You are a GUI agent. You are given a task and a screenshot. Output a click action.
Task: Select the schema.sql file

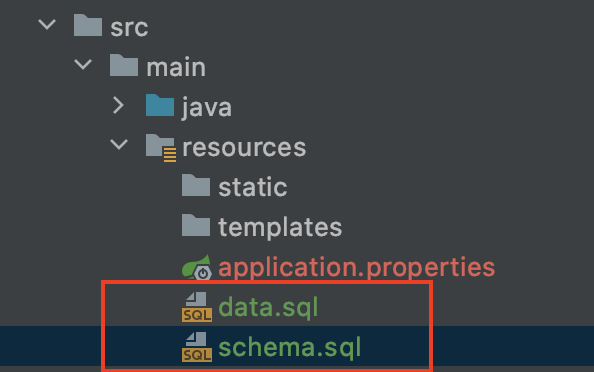point(290,347)
